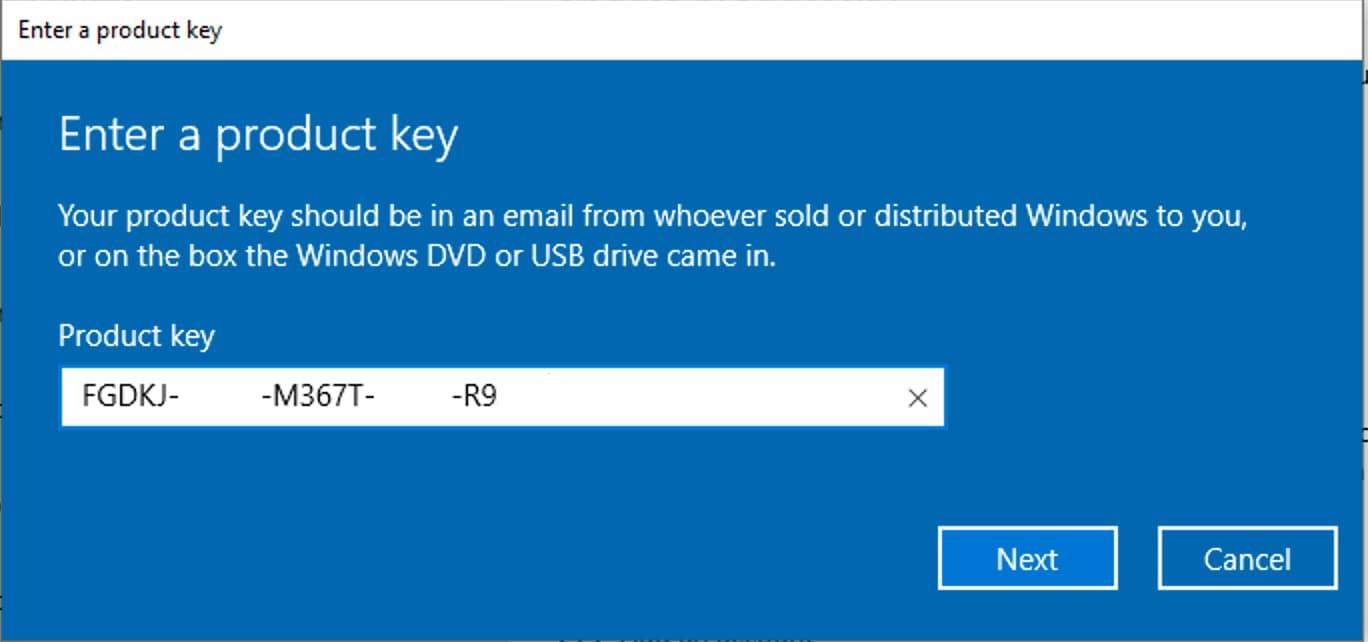Click the Next button
This screenshot has width=1368, height=642.
click(1027, 558)
